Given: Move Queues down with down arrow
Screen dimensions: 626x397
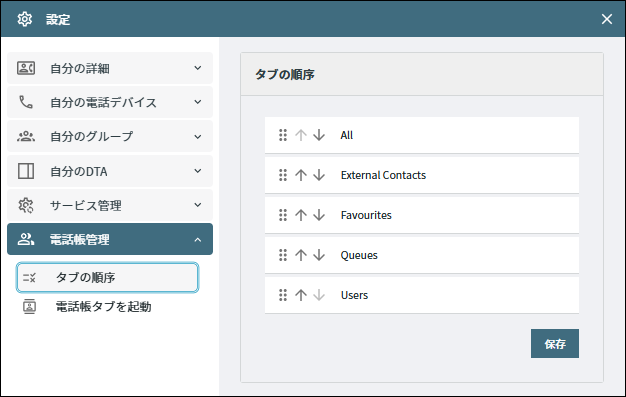Looking at the screenshot, I should click(319, 255).
